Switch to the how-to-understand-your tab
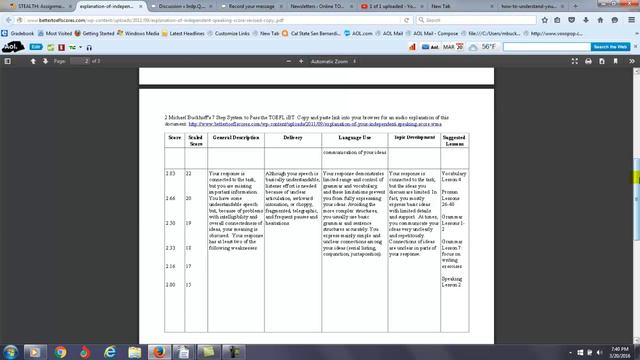This screenshot has width=640, height=360. [533, 6]
